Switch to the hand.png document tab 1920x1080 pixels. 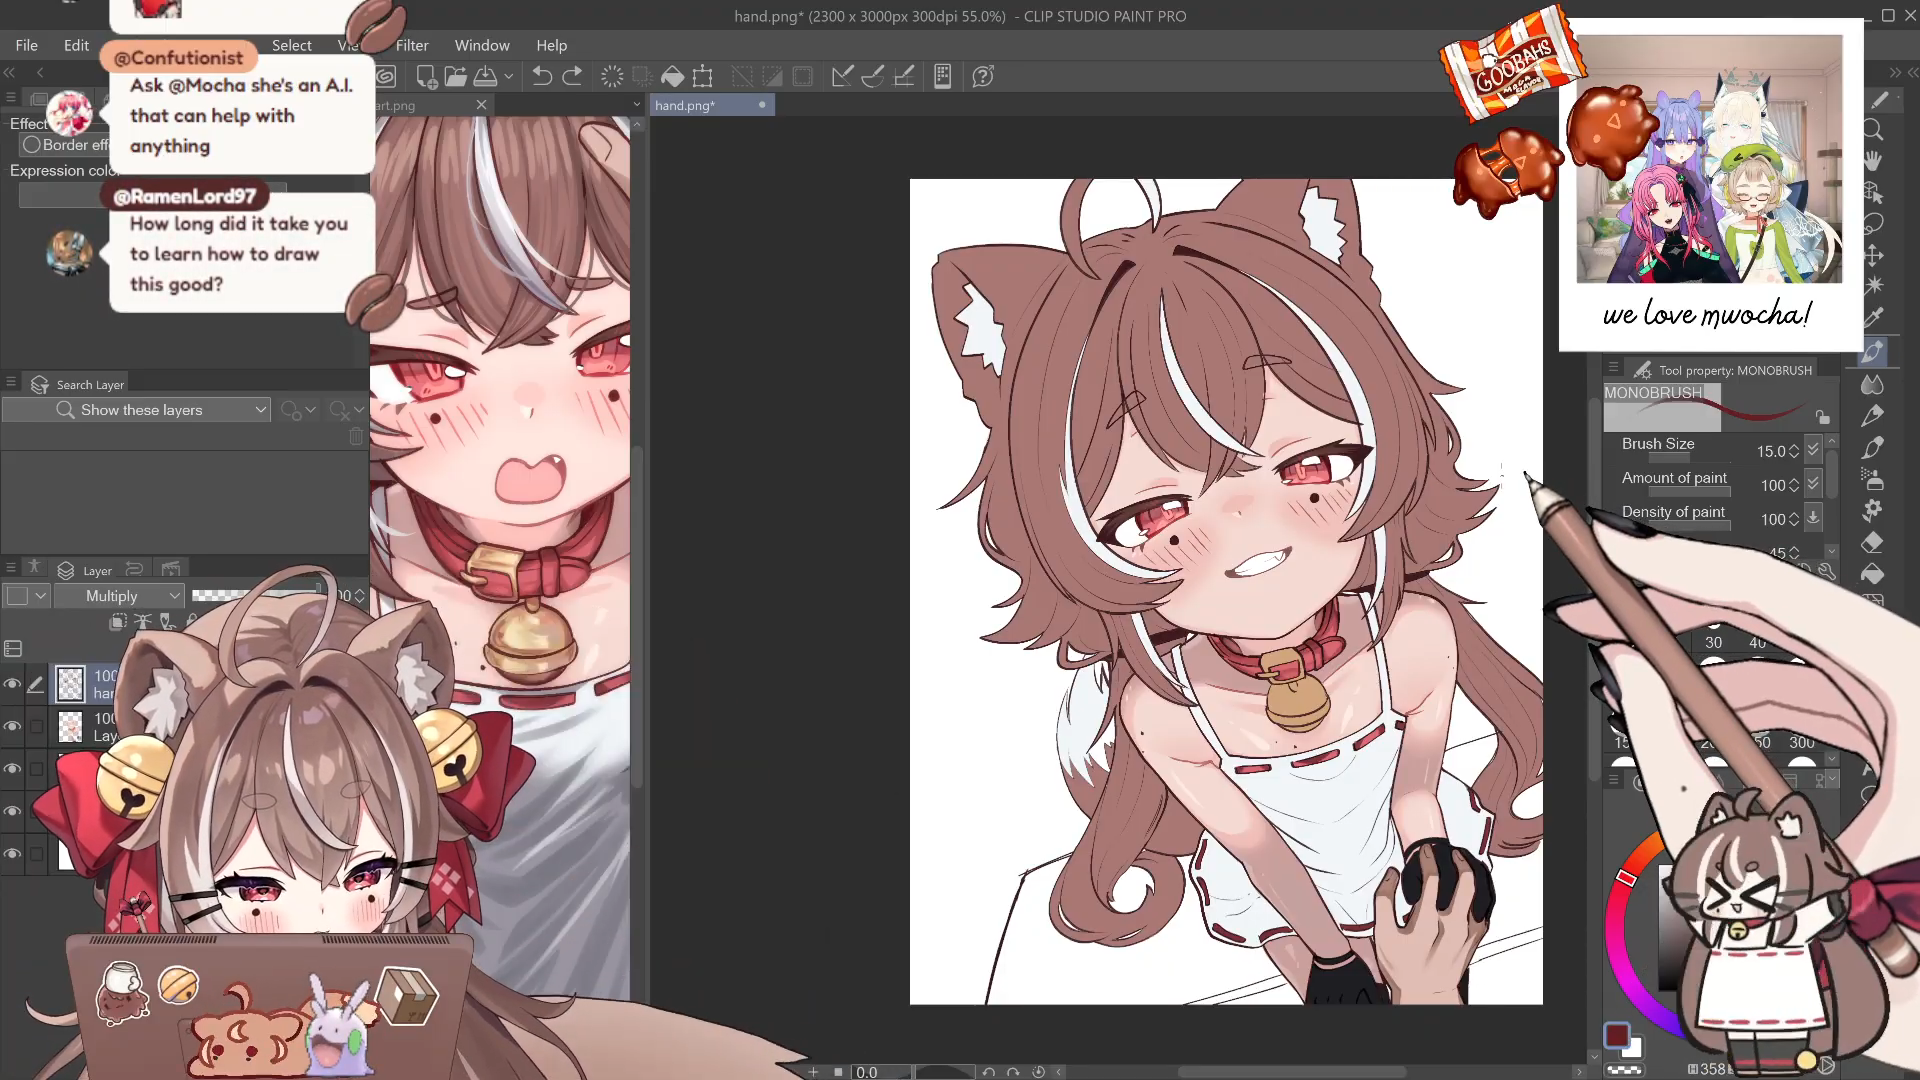click(x=686, y=105)
